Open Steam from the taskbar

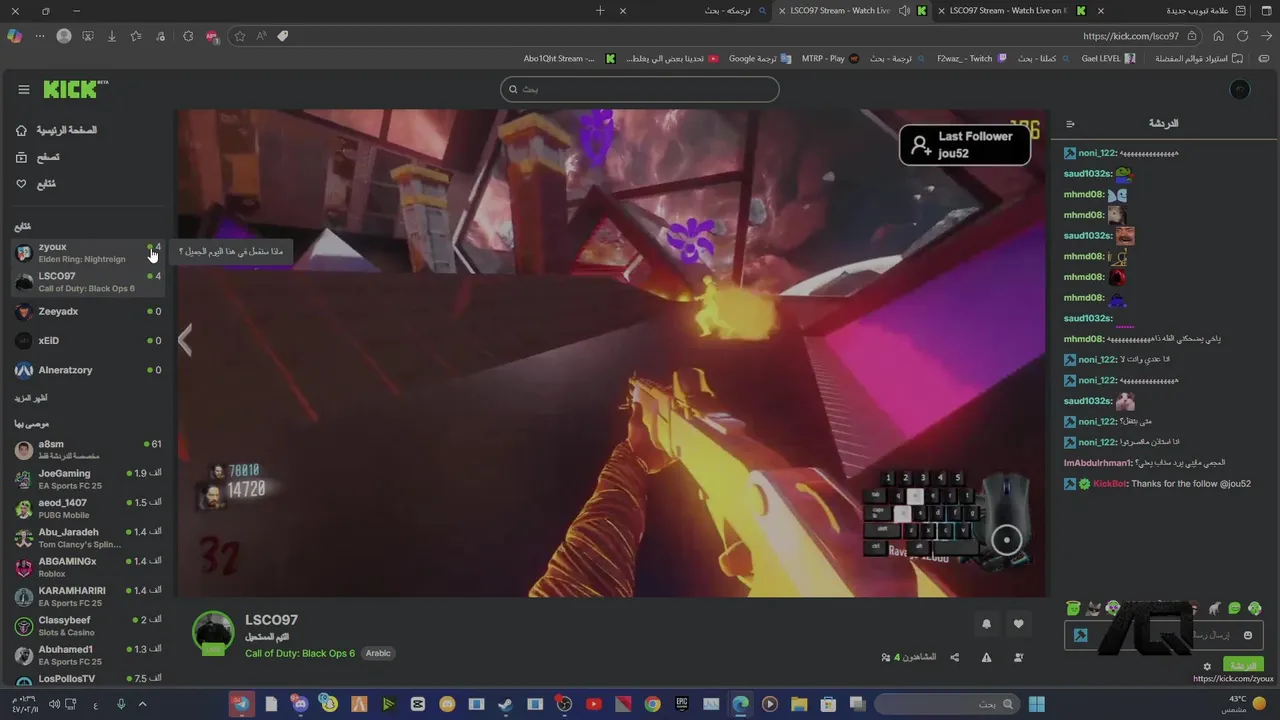tap(506, 704)
